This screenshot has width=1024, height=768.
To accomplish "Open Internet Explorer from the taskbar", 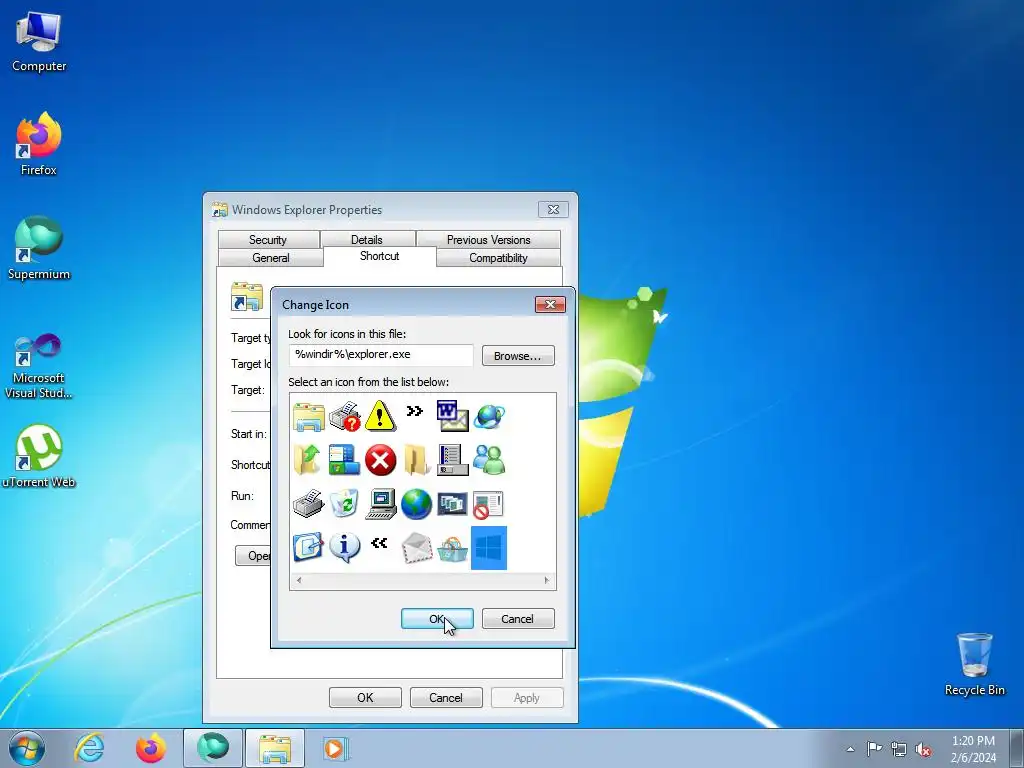I will pos(89,748).
